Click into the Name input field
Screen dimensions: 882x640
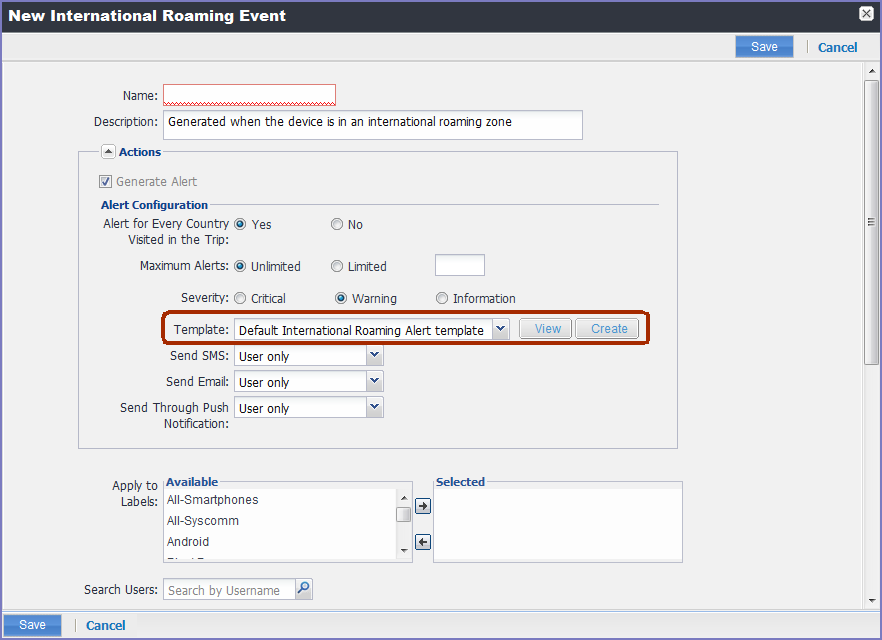(249, 95)
